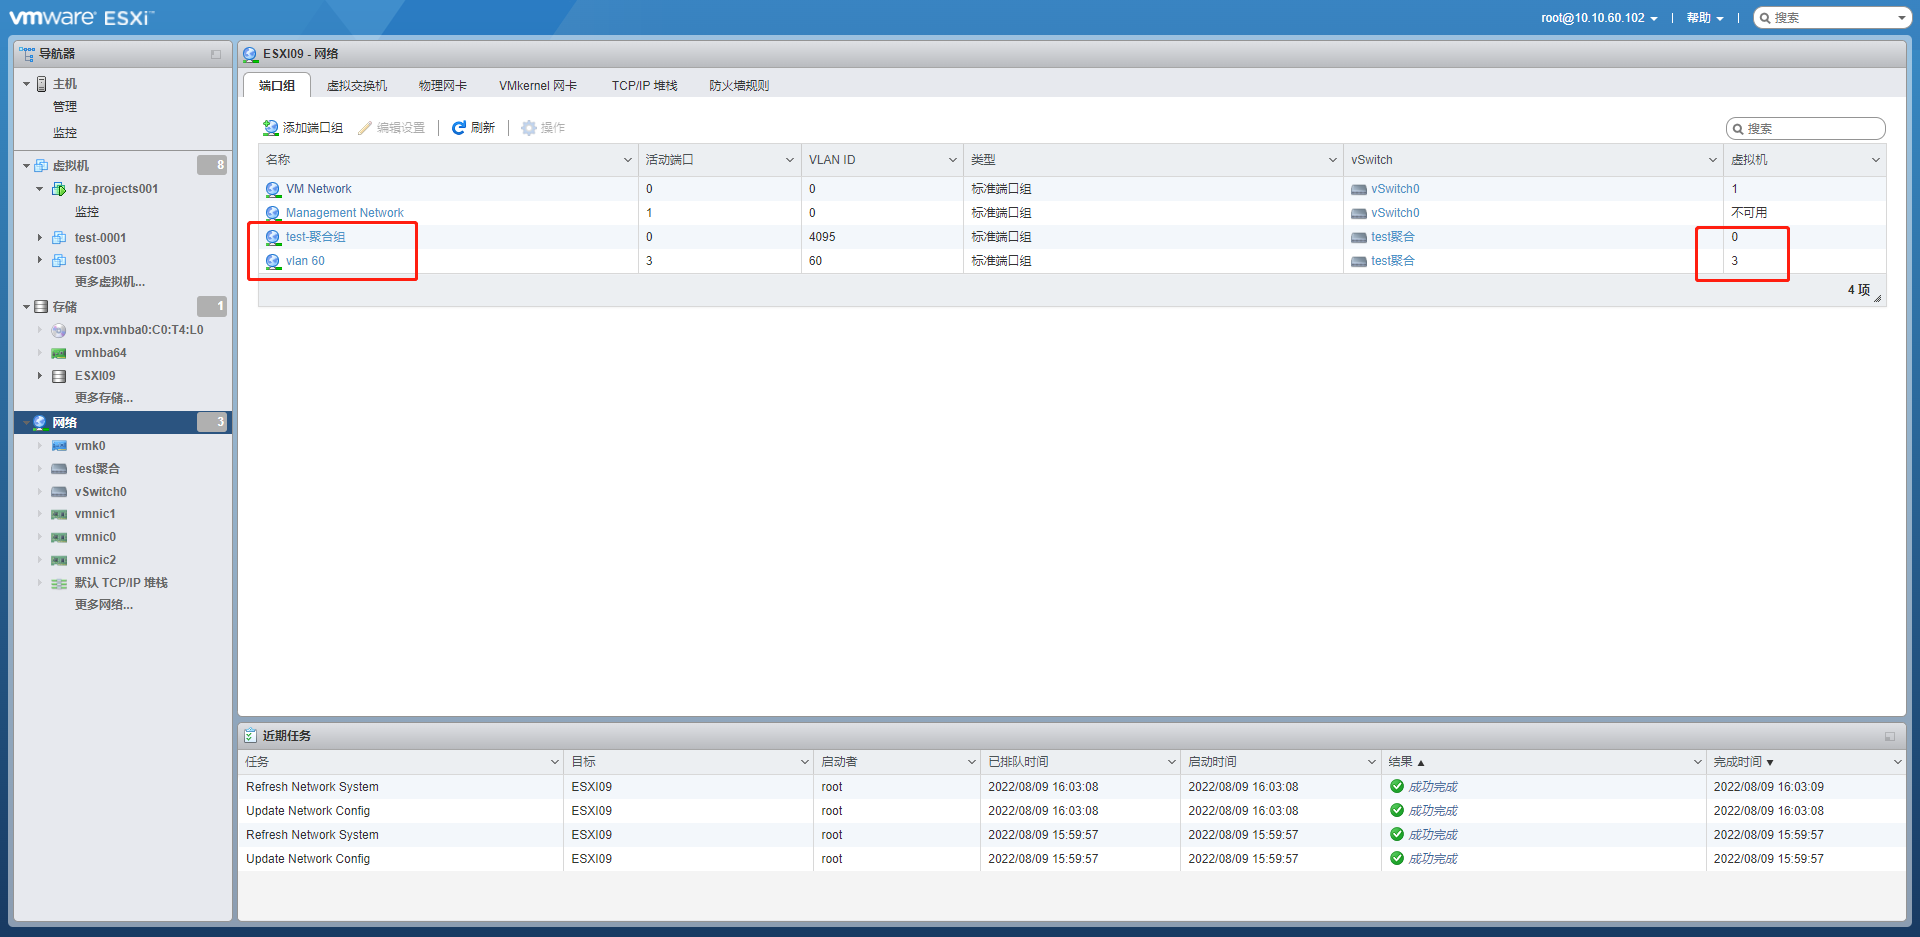The height and width of the screenshot is (937, 1920).
Task: Click the Virtual Machines icon in the navigator
Action: 41,166
